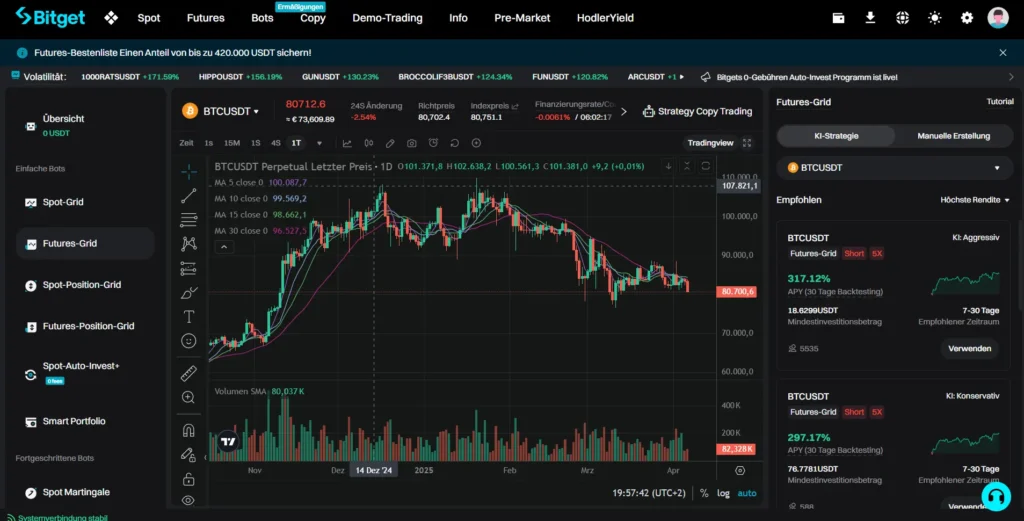Toggle lock all drawings

(x=189, y=479)
